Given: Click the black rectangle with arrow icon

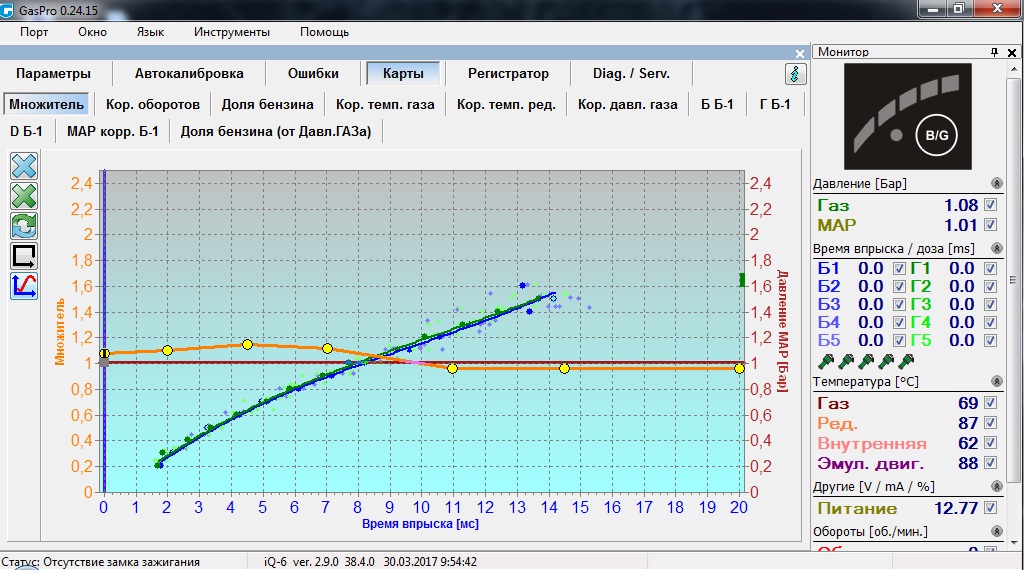Looking at the screenshot, I should 24,256.
